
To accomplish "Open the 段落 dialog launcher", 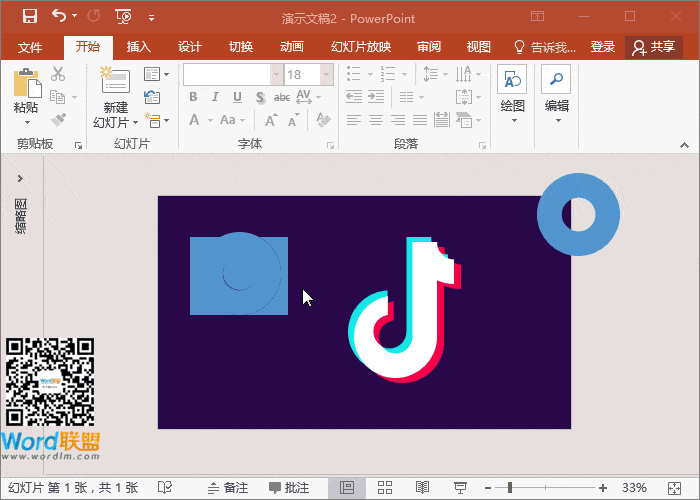I will coord(482,145).
